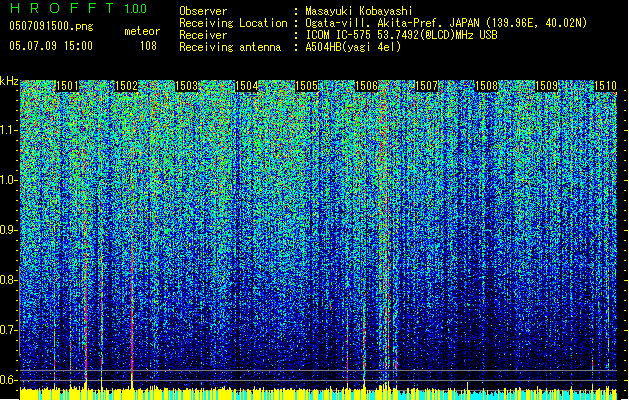Click the 1.0 frequency axis label
The width and height of the screenshot is (629, 400).
click(x=9, y=181)
